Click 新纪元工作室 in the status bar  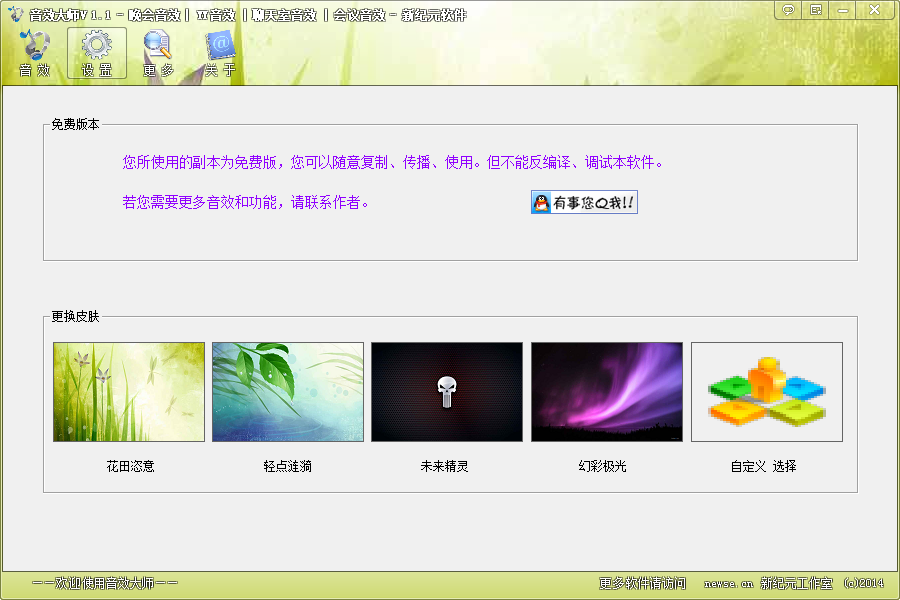(796, 583)
